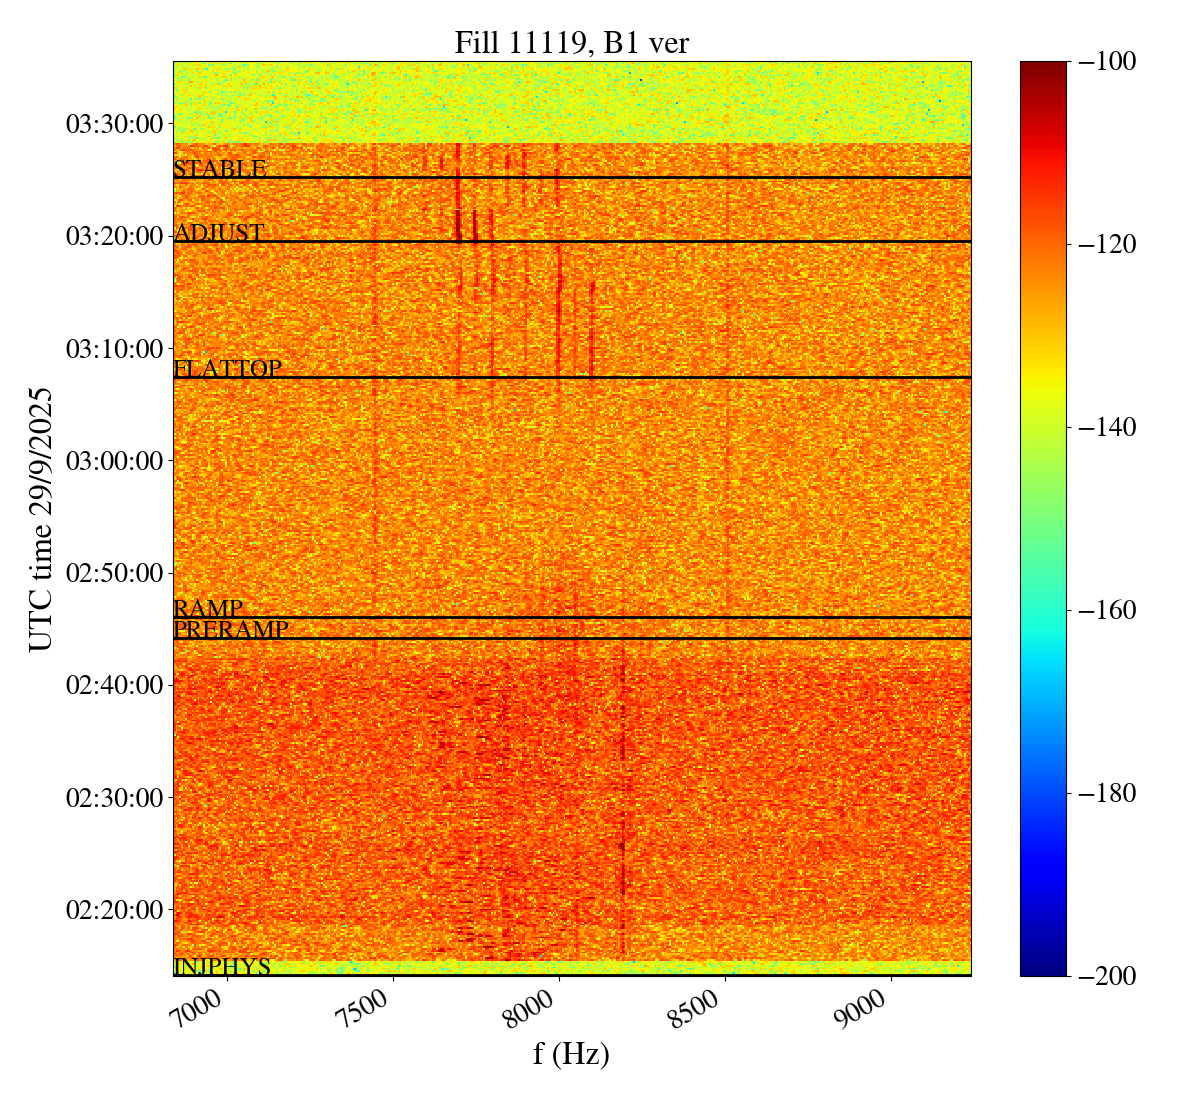Click the −200 colorbar tick label
This screenshot has width=1200, height=1100.
pyautogui.click(x=1108, y=976)
